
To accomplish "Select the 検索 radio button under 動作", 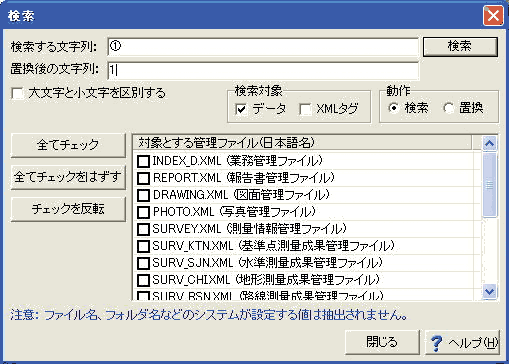I will (x=394, y=108).
